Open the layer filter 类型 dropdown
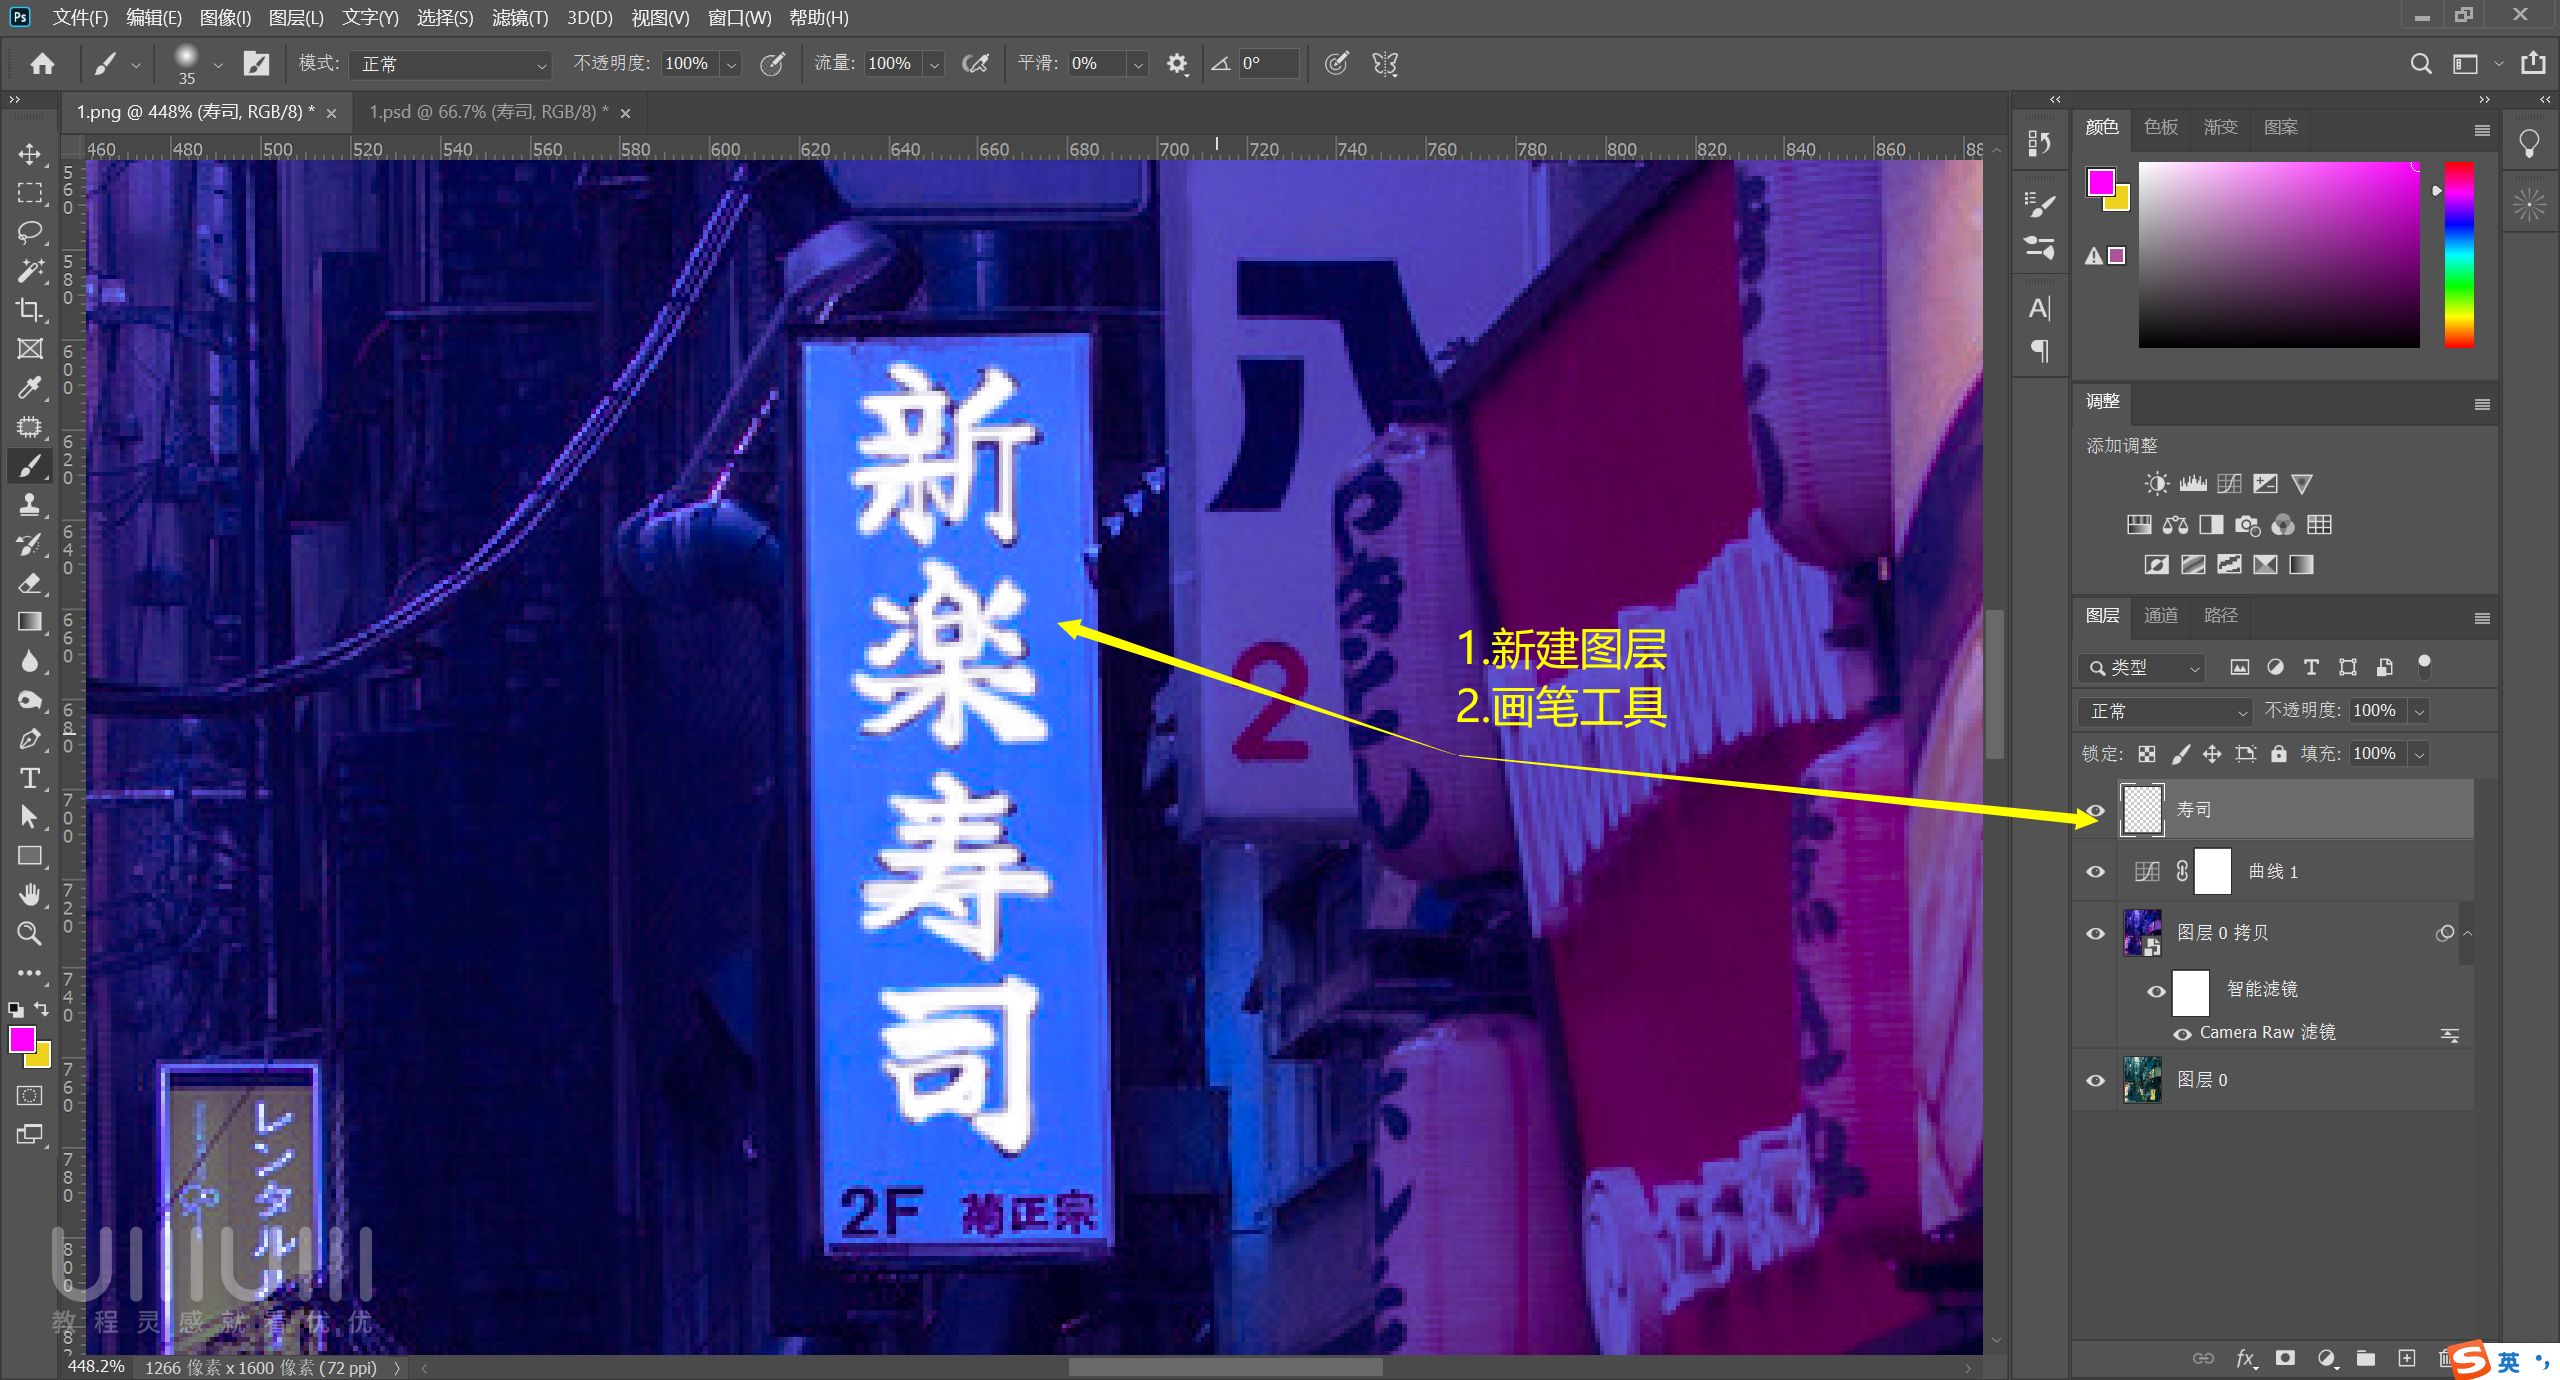The height and width of the screenshot is (1380, 2560). pos(2140,667)
